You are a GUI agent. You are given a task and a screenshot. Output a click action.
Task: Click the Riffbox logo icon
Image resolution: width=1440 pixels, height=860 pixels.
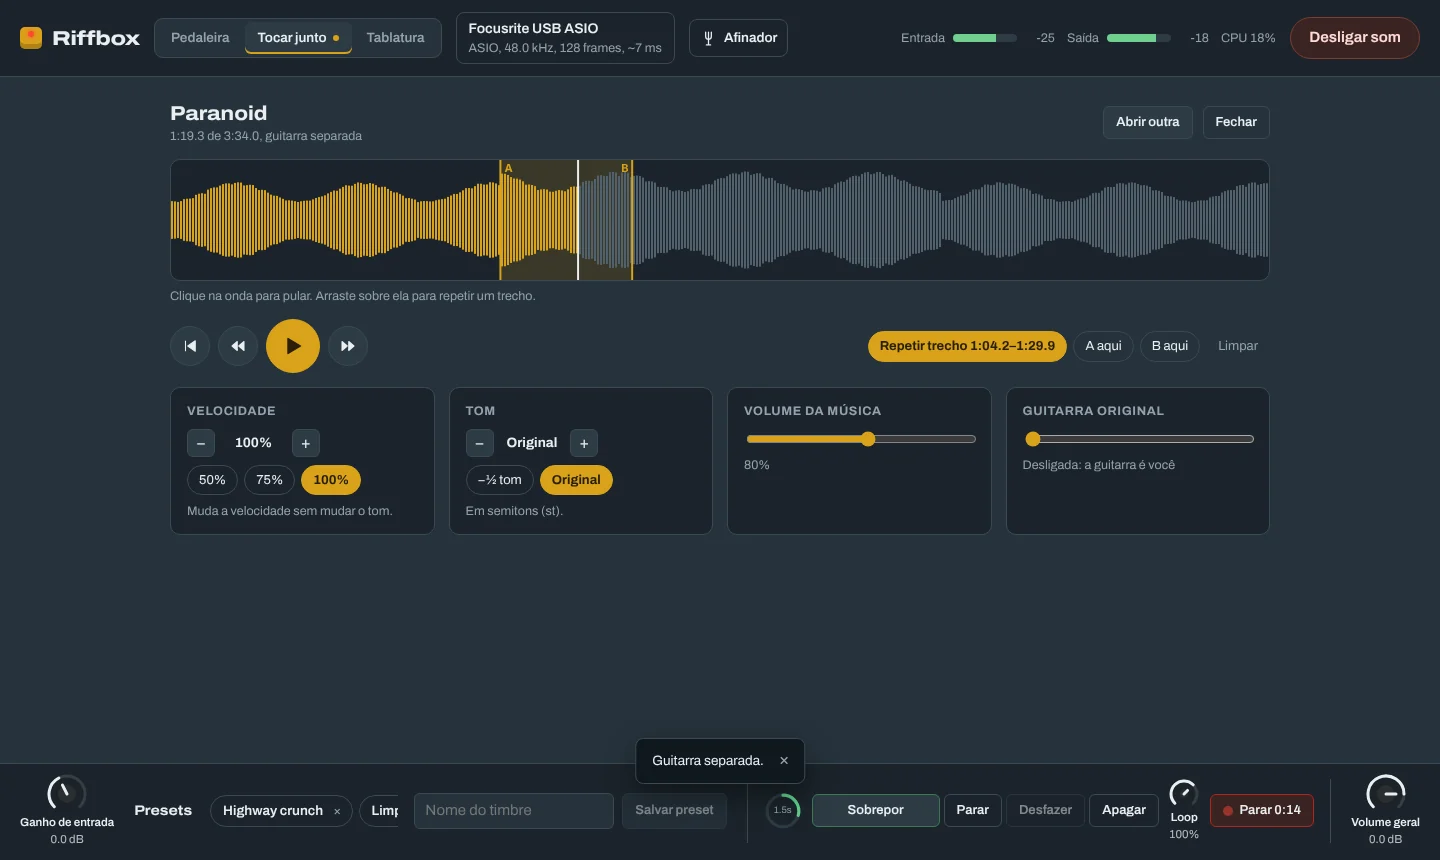click(31, 38)
